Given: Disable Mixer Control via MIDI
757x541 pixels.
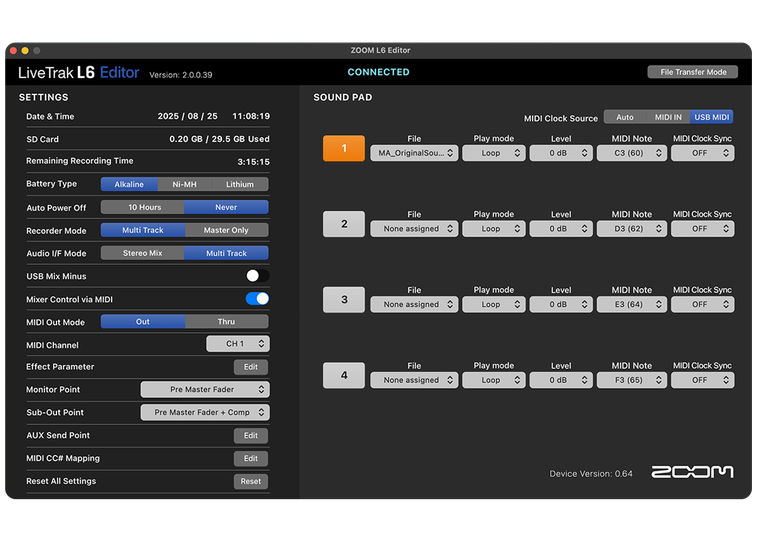Looking at the screenshot, I should [257, 299].
